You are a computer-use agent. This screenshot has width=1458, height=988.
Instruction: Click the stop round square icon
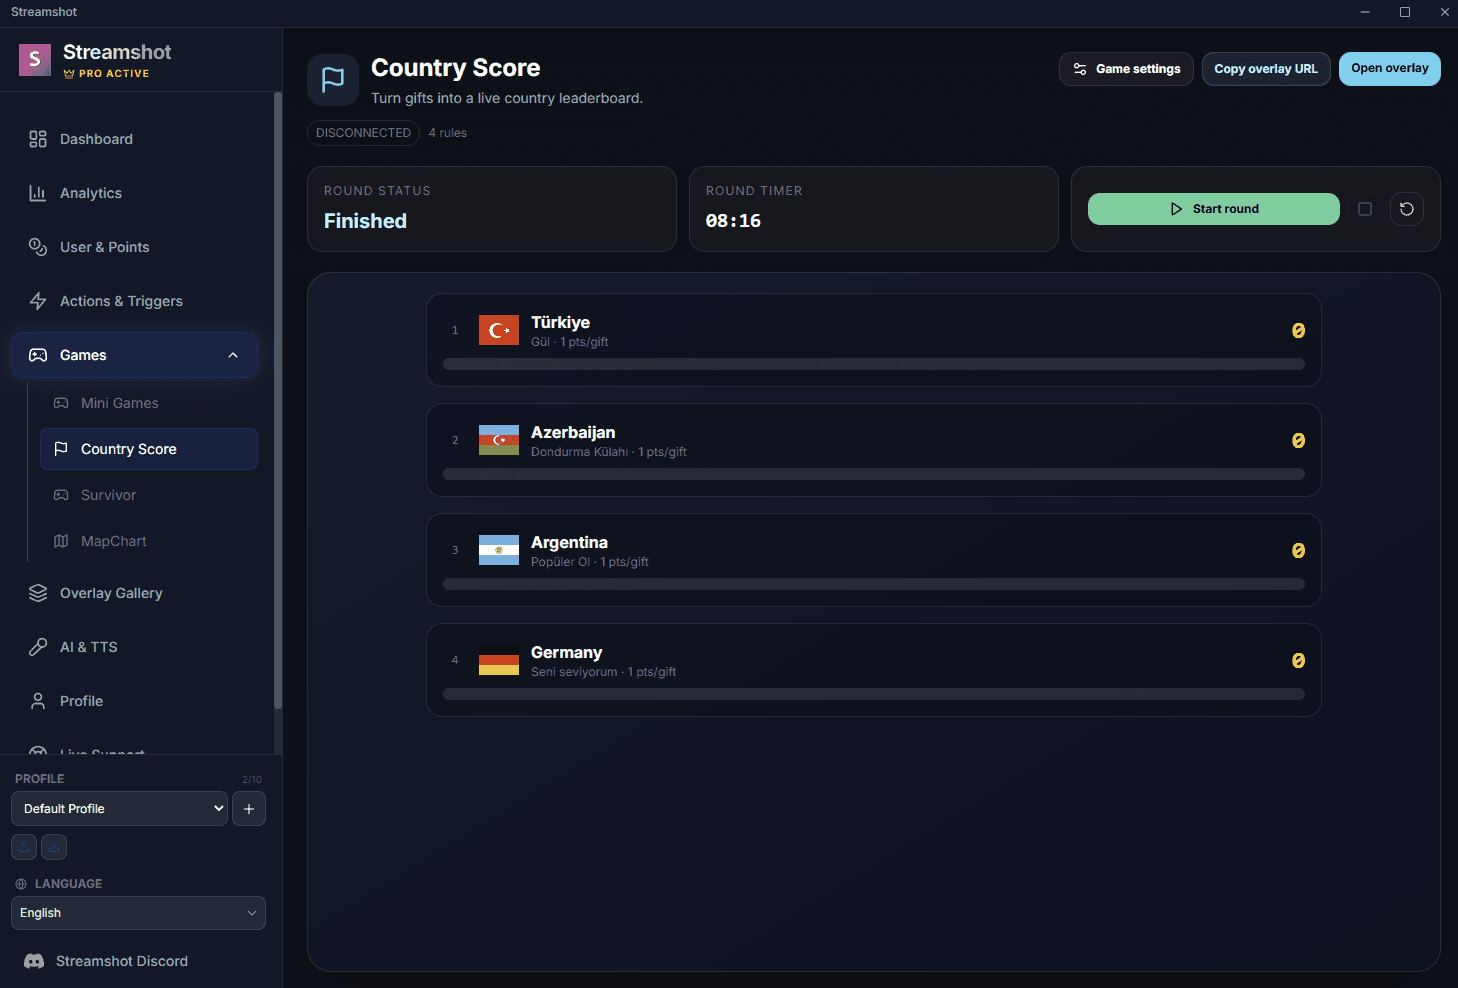1365,209
